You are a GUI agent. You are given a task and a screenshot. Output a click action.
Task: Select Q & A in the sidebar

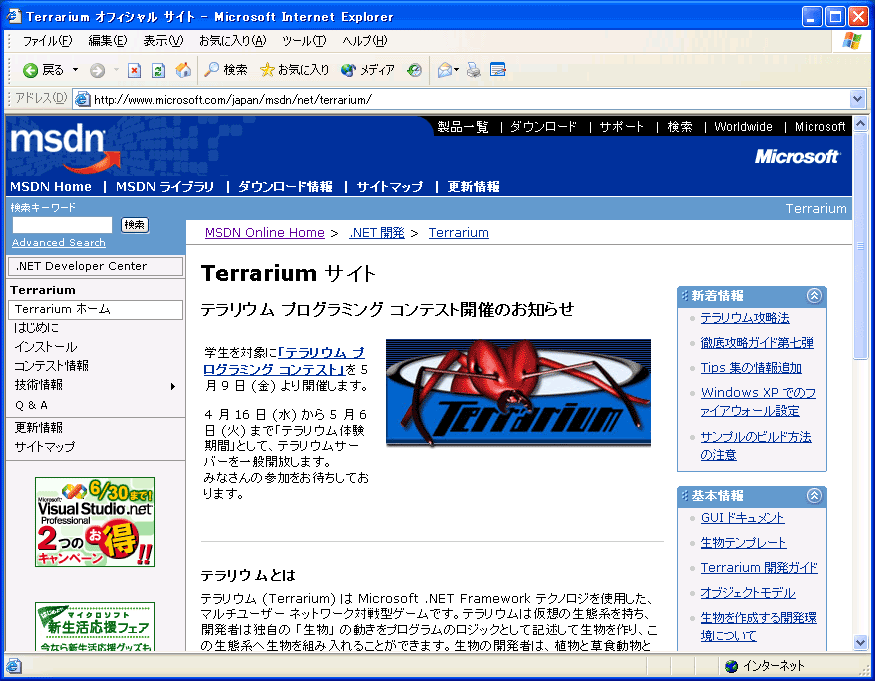click(31, 405)
